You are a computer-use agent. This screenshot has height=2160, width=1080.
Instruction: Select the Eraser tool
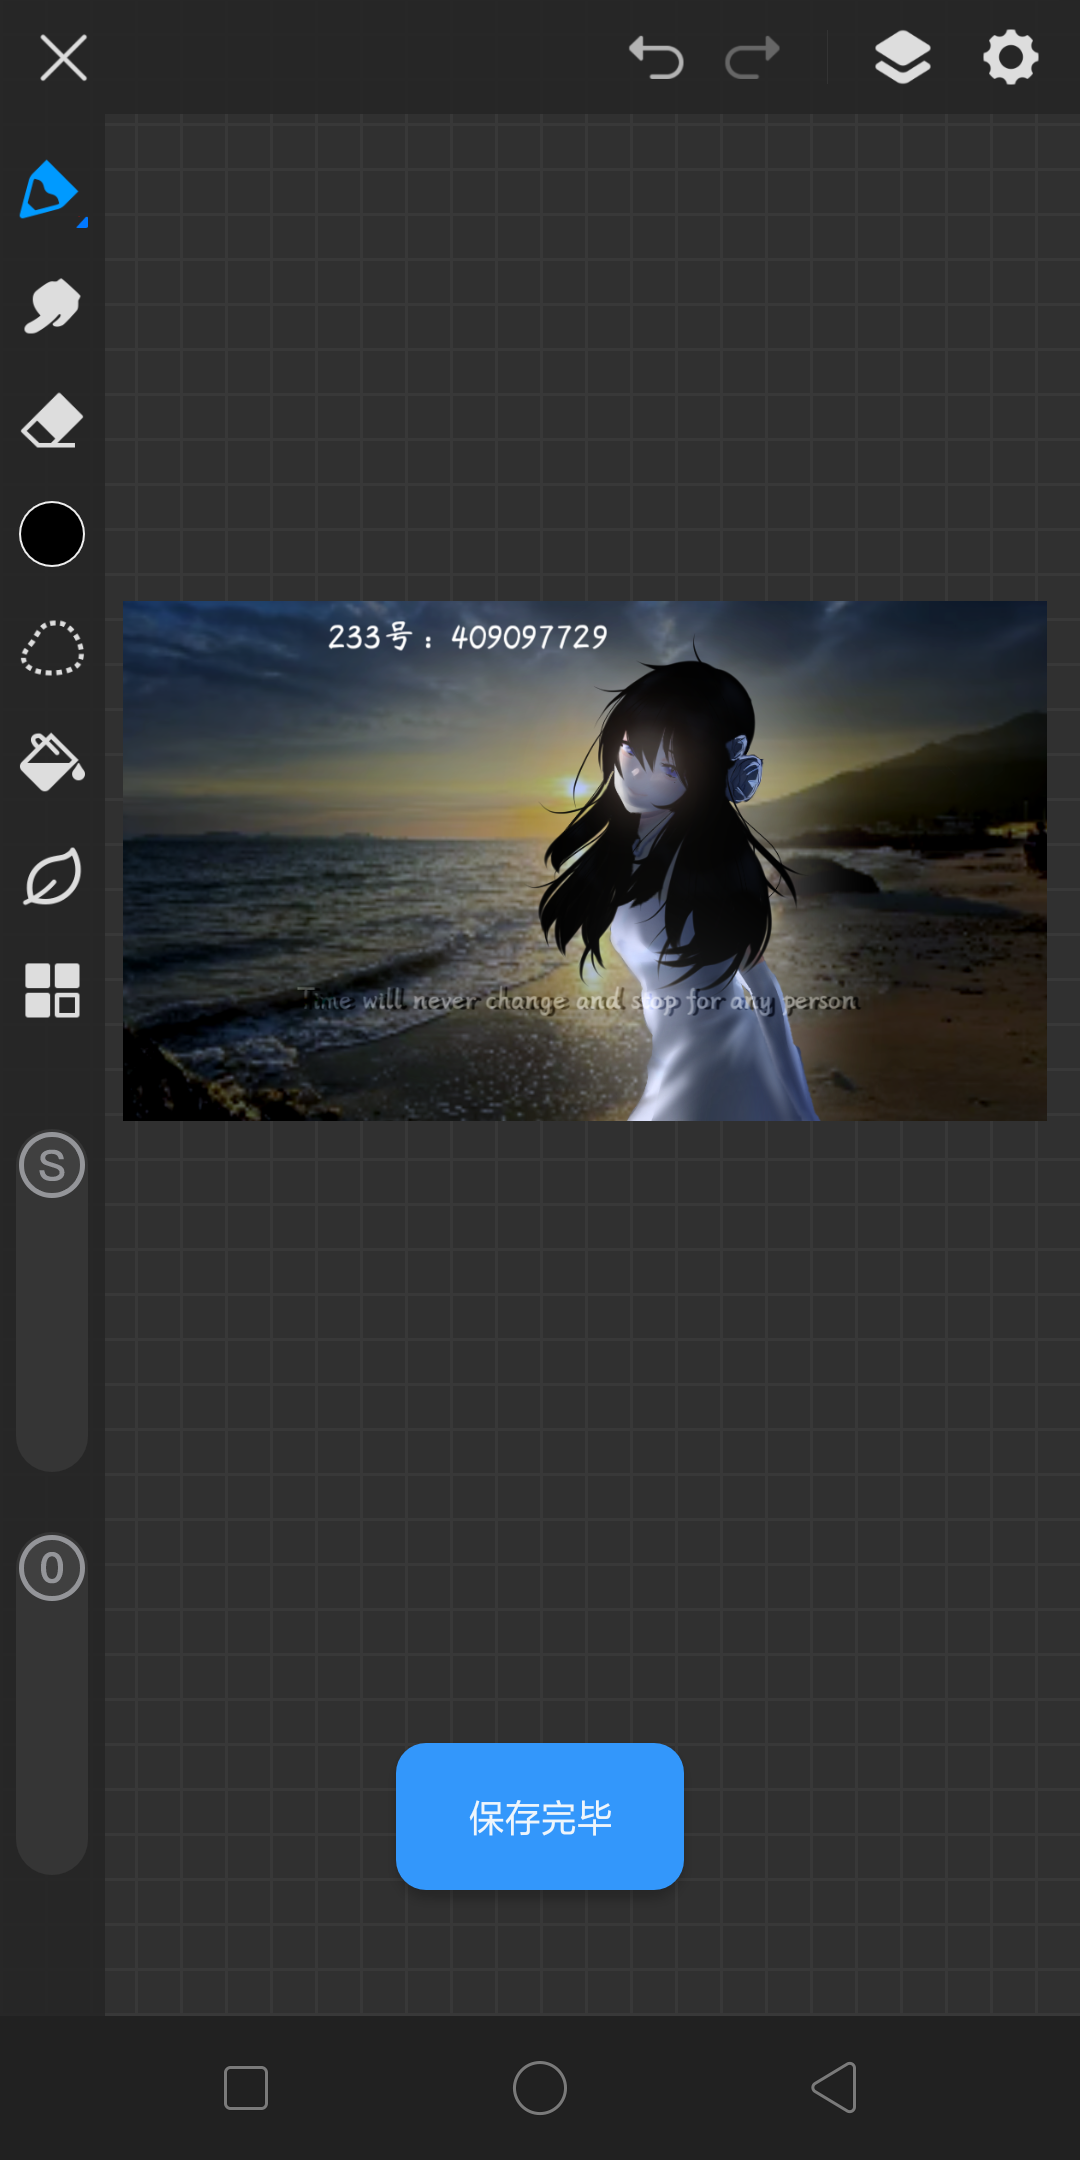(52, 421)
